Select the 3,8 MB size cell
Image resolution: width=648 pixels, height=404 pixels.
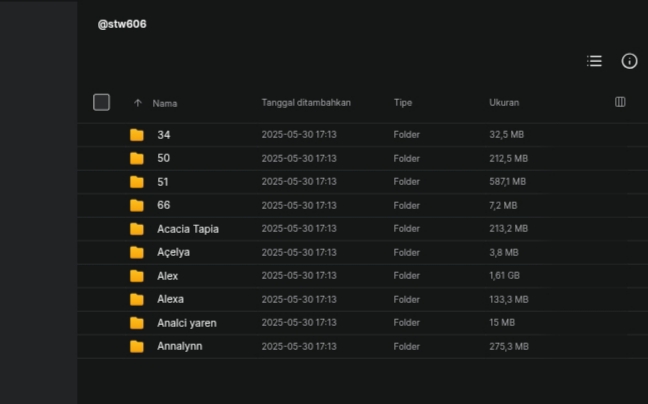(x=504, y=252)
